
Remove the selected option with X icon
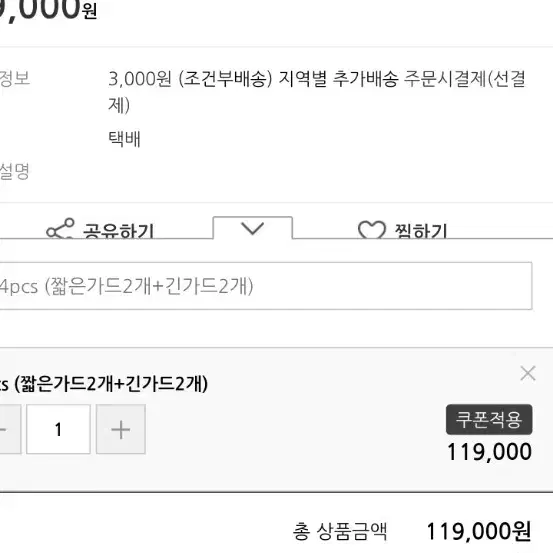528,373
